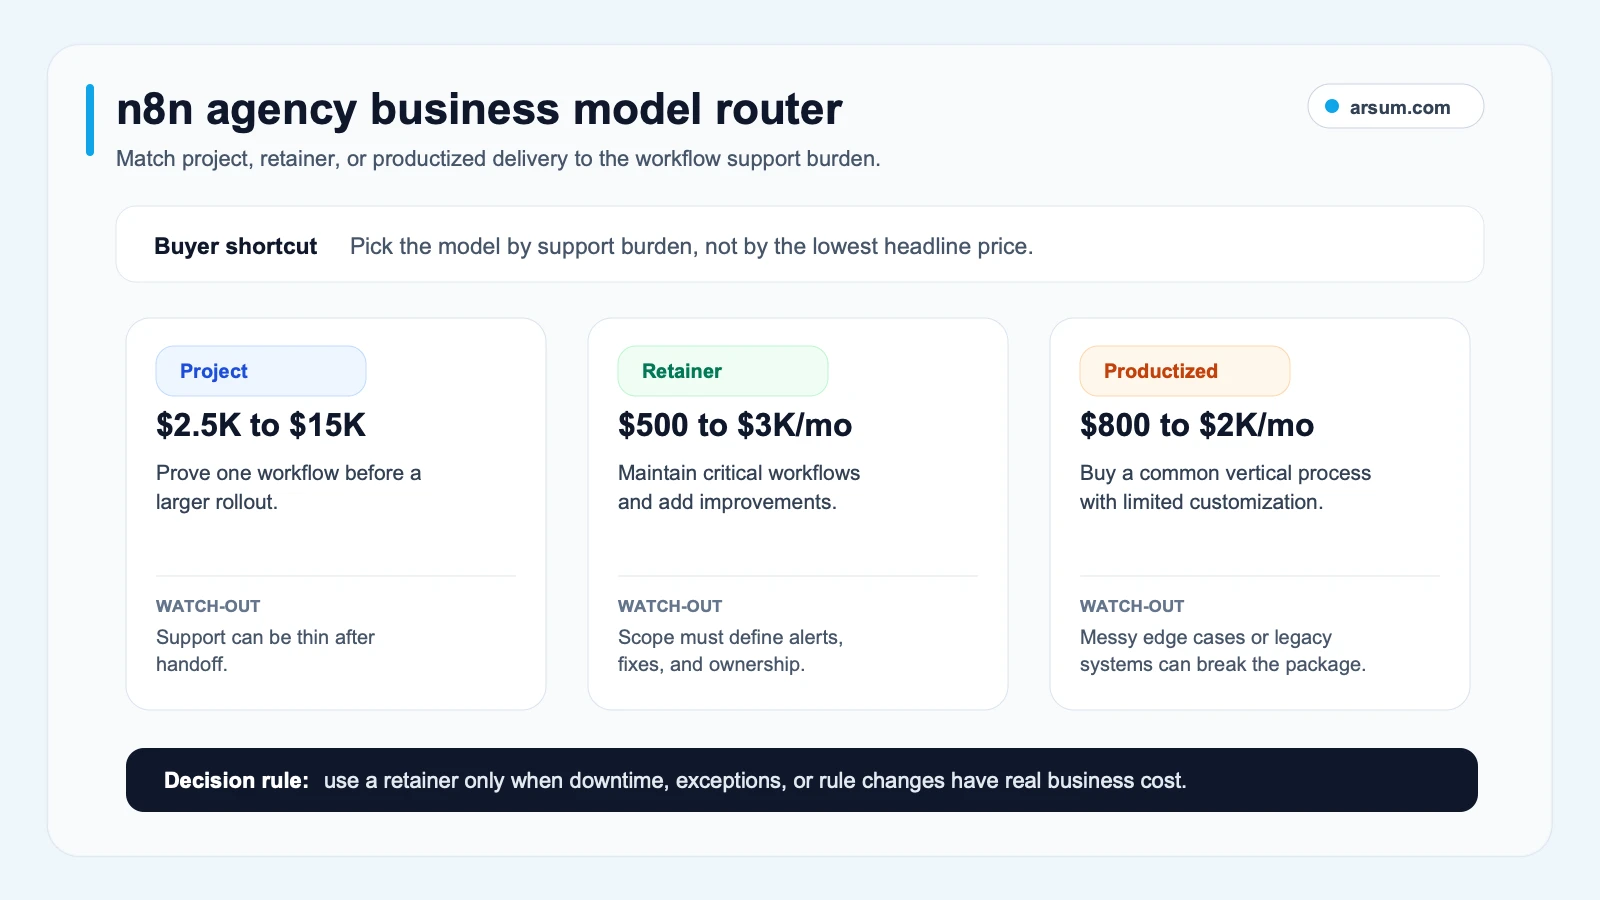Select the Retainer label pill

coord(723,371)
